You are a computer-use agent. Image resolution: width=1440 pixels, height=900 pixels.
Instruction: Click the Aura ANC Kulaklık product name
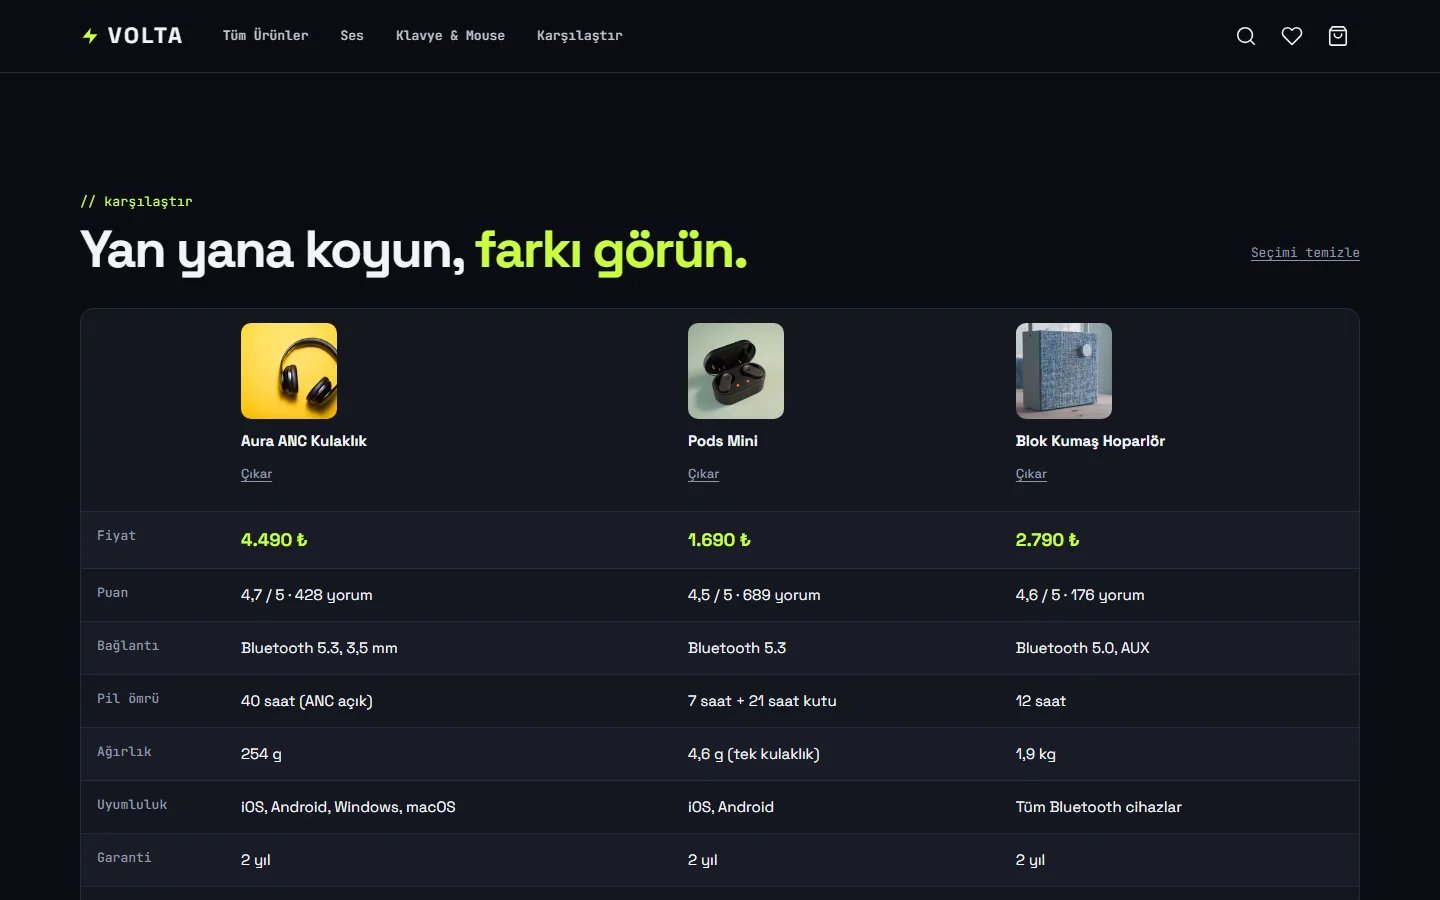[304, 441]
